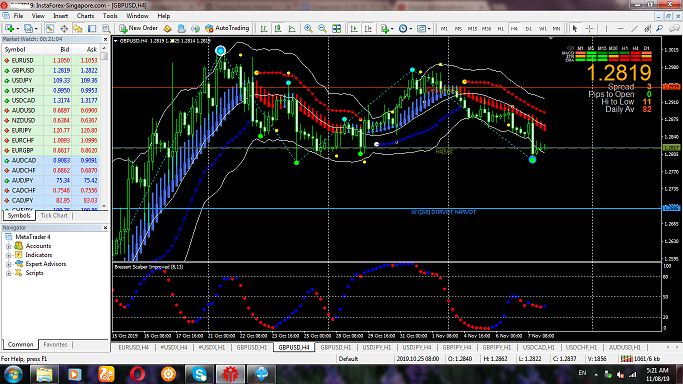Switch to M1 timeframe
Screen dimensions: 683x384
tap(444, 29)
